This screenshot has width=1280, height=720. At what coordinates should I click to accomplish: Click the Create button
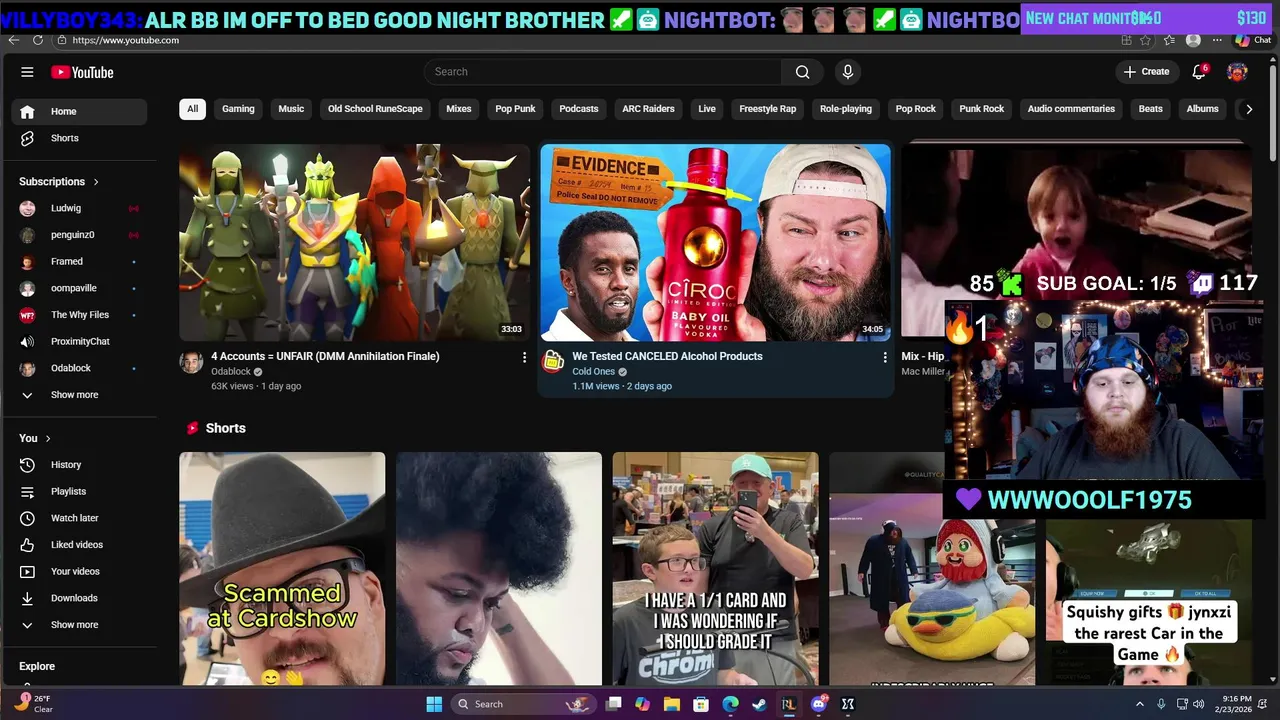pos(1146,72)
